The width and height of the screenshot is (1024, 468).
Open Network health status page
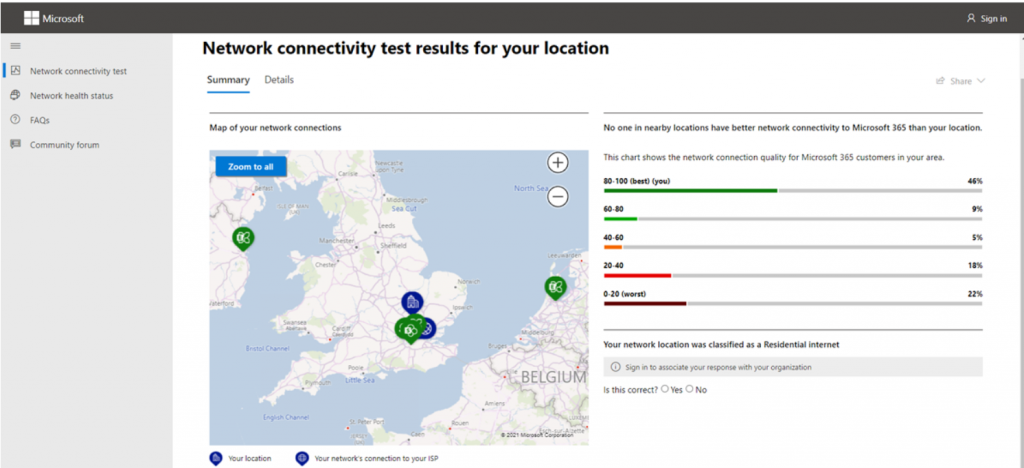(x=71, y=96)
